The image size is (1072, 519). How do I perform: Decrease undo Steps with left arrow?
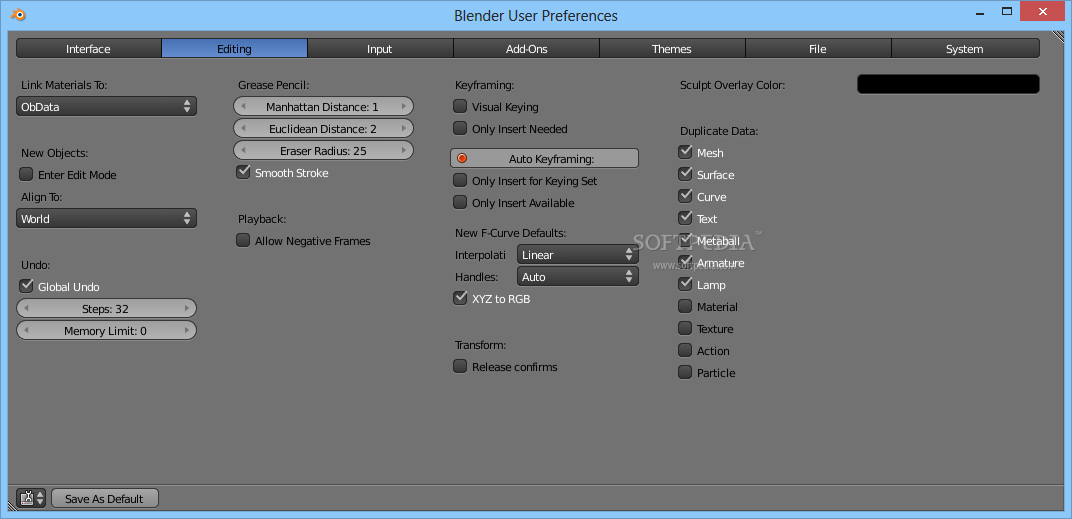[x=26, y=309]
